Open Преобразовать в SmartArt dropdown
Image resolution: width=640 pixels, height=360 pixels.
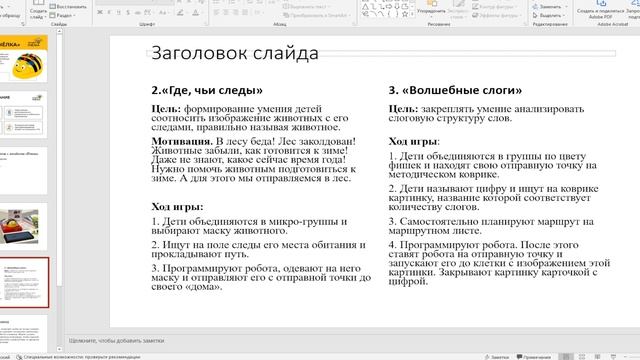[317, 16]
